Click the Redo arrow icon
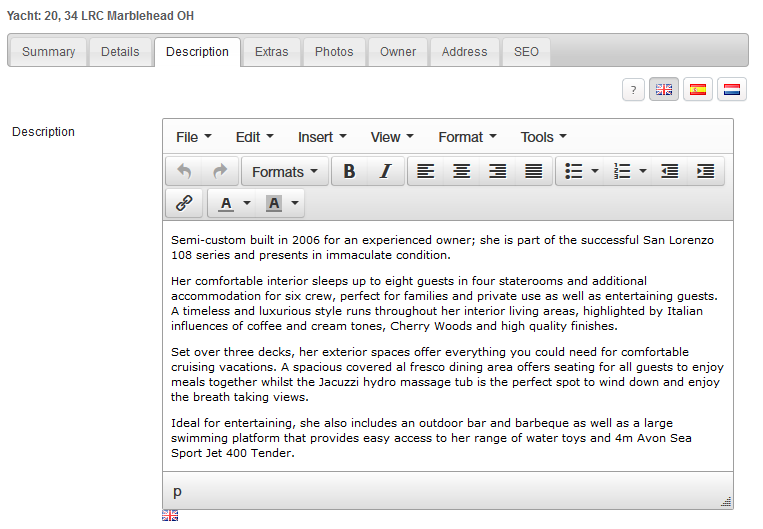Image resolution: width=763 pixels, height=529 pixels. click(x=220, y=171)
